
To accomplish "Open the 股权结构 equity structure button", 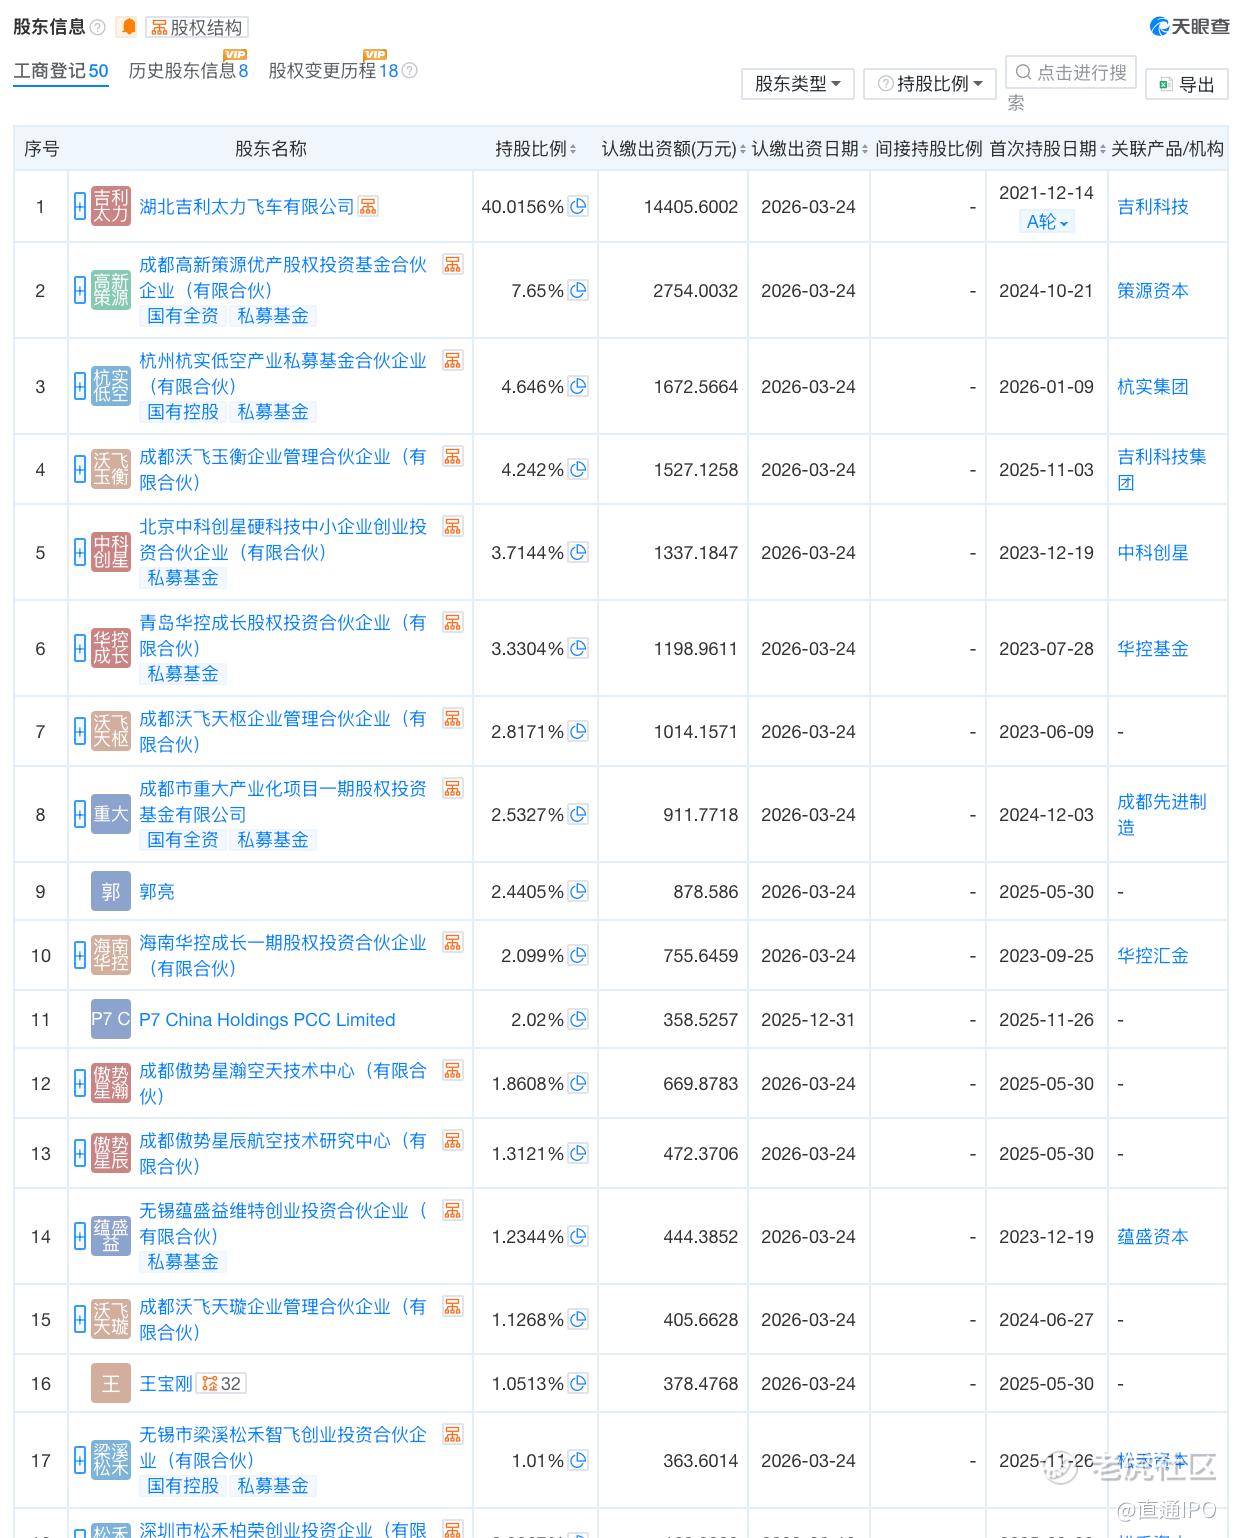I will coord(197,27).
